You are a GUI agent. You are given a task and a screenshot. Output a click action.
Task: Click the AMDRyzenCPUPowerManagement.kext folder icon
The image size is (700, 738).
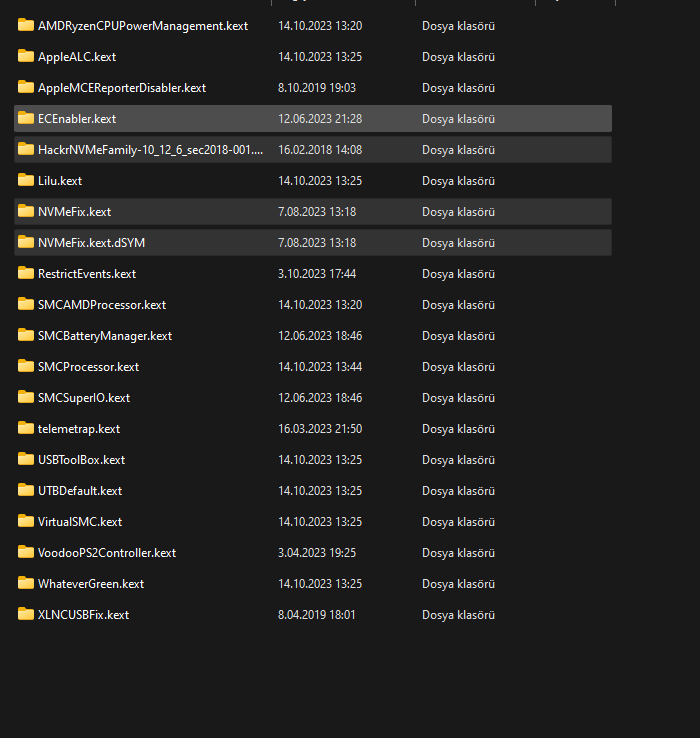pos(26,25)
